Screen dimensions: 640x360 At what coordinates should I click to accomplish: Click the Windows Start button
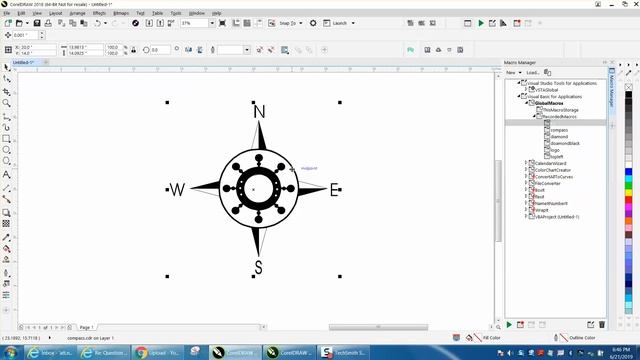(11, 352)
